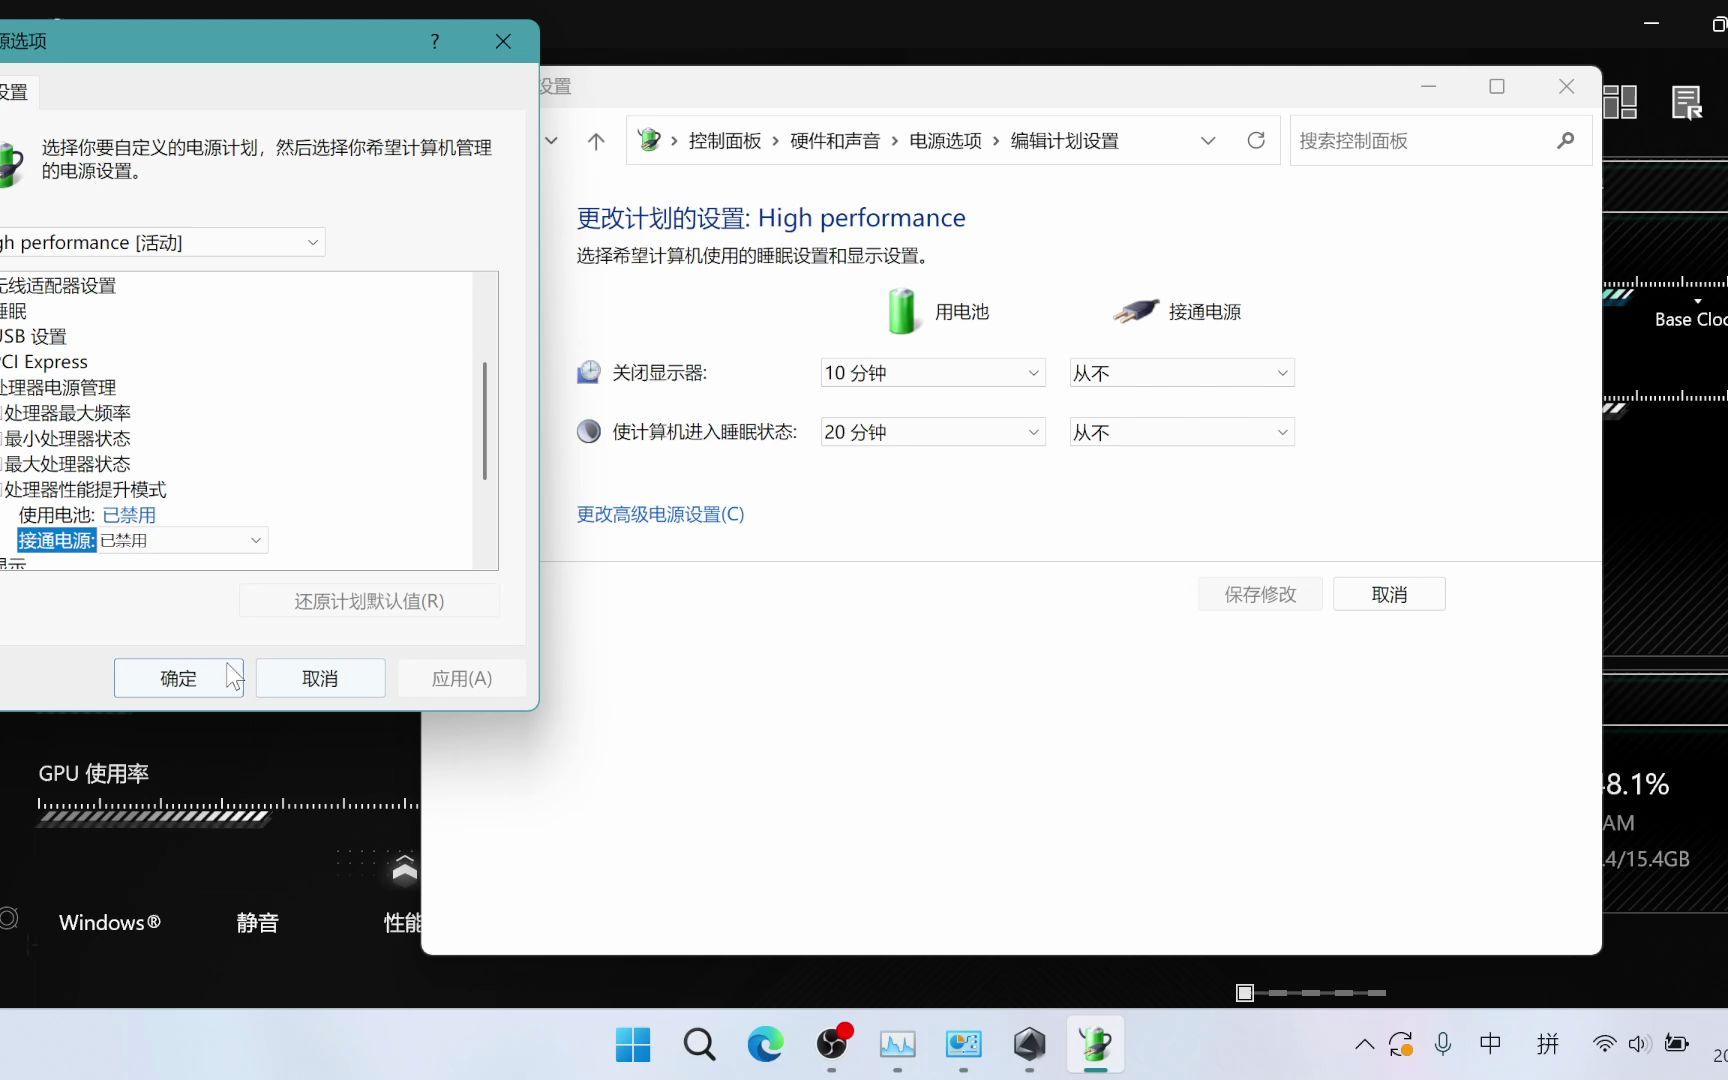Viewport: 1728px width, 1080px height.
Task: Click the help question mark in power options dialog
Action: point(434,41)
